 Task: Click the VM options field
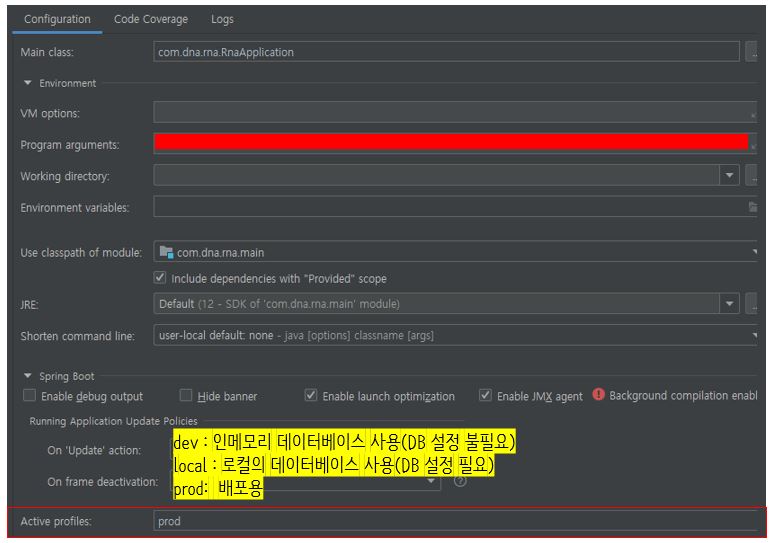(455, 113)
